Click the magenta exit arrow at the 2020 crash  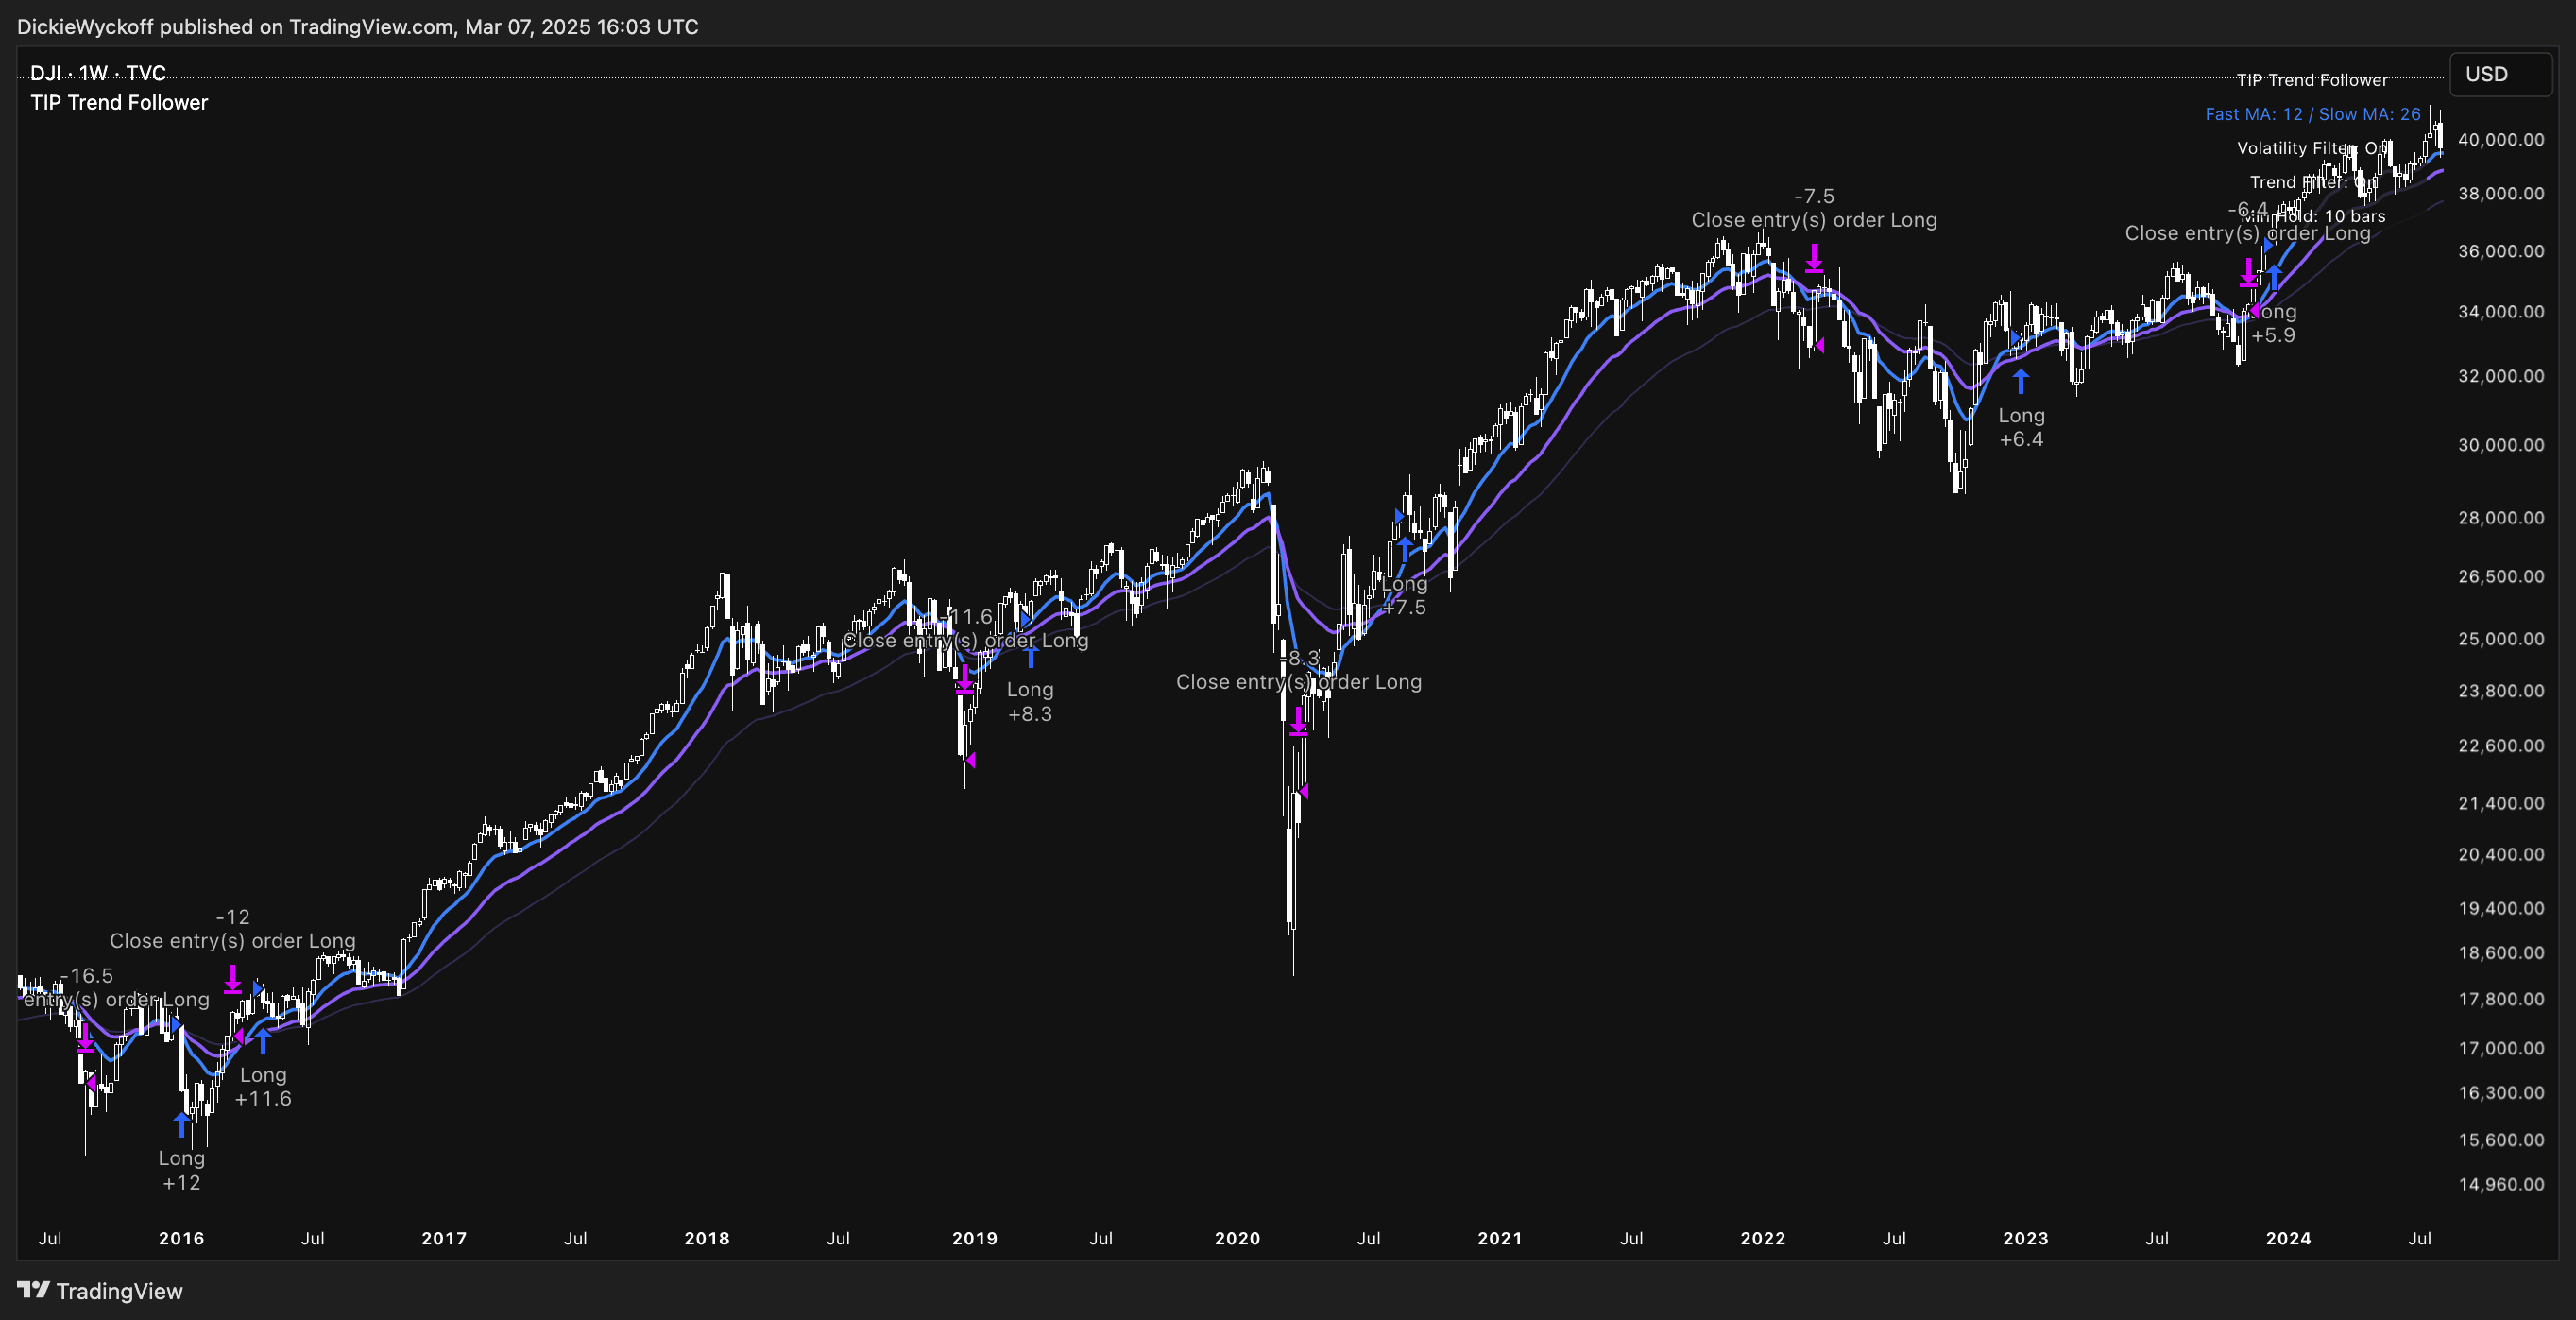click(x=1298, y=721)
